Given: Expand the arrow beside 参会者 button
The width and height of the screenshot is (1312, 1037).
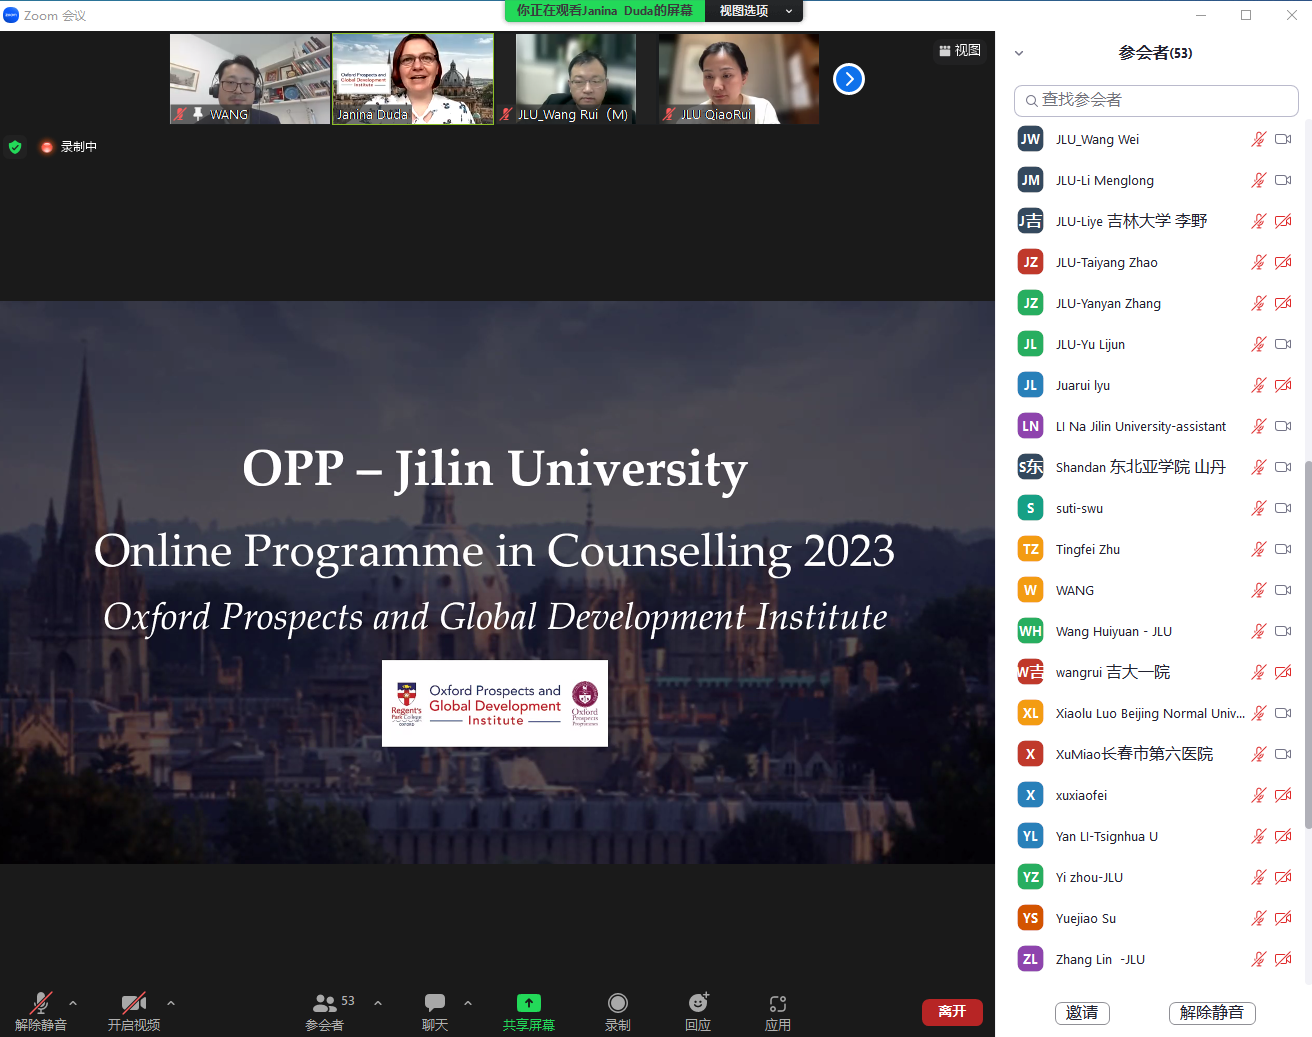Looking at the screenshot, I should 378,1002.
